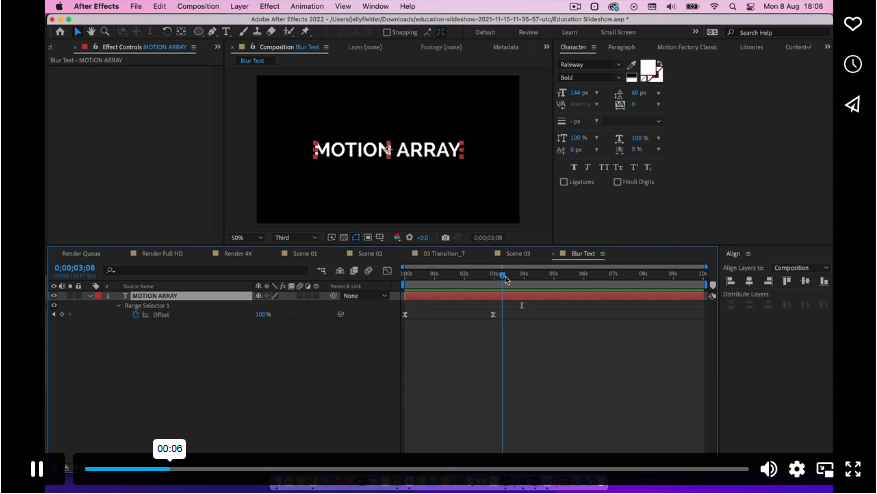The width and height of the screenshot is (877, 494).
Task: Select the Selection arrow tool
Action: pos(78,32)
